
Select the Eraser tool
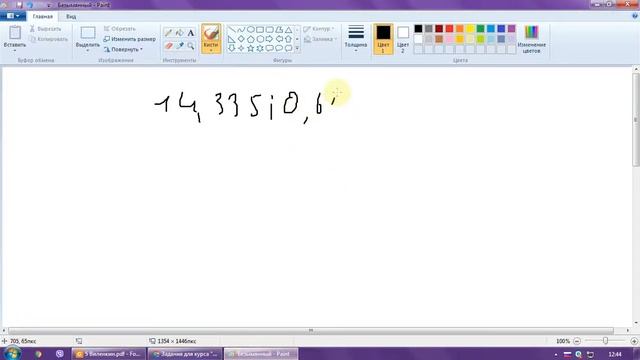click(168, 46)
